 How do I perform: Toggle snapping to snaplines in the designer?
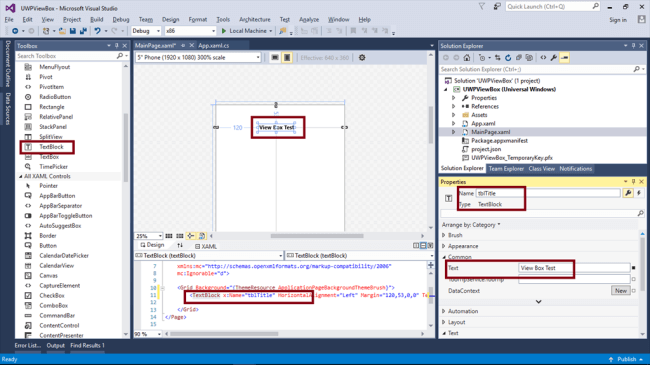191,236
